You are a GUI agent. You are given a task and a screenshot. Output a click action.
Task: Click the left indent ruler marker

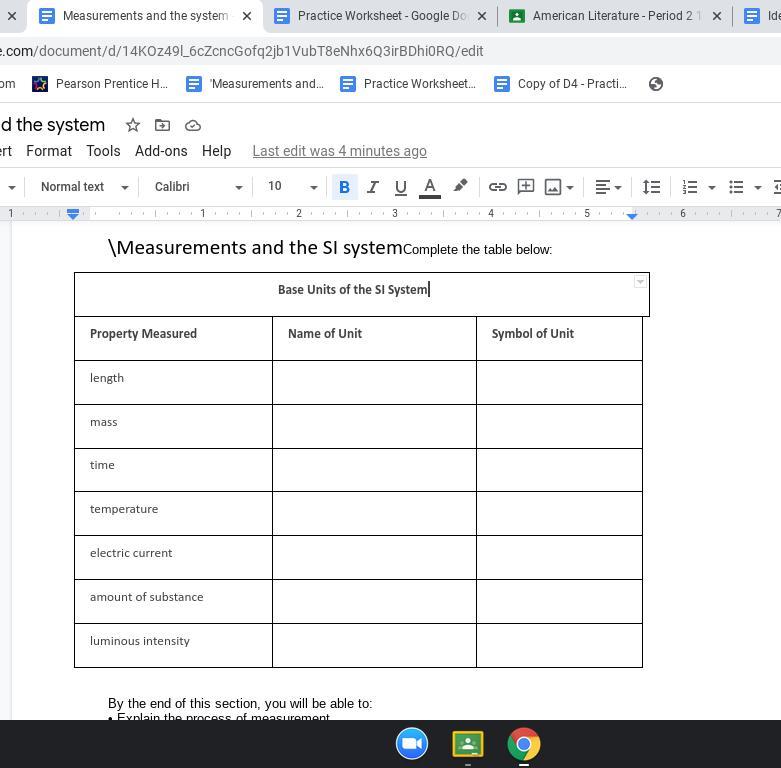[x=73, y=214]
